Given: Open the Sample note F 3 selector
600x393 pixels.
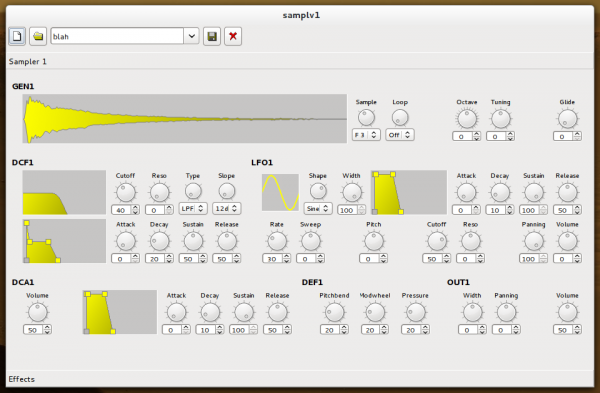Looking at the screenshot, I should [366, 135].
